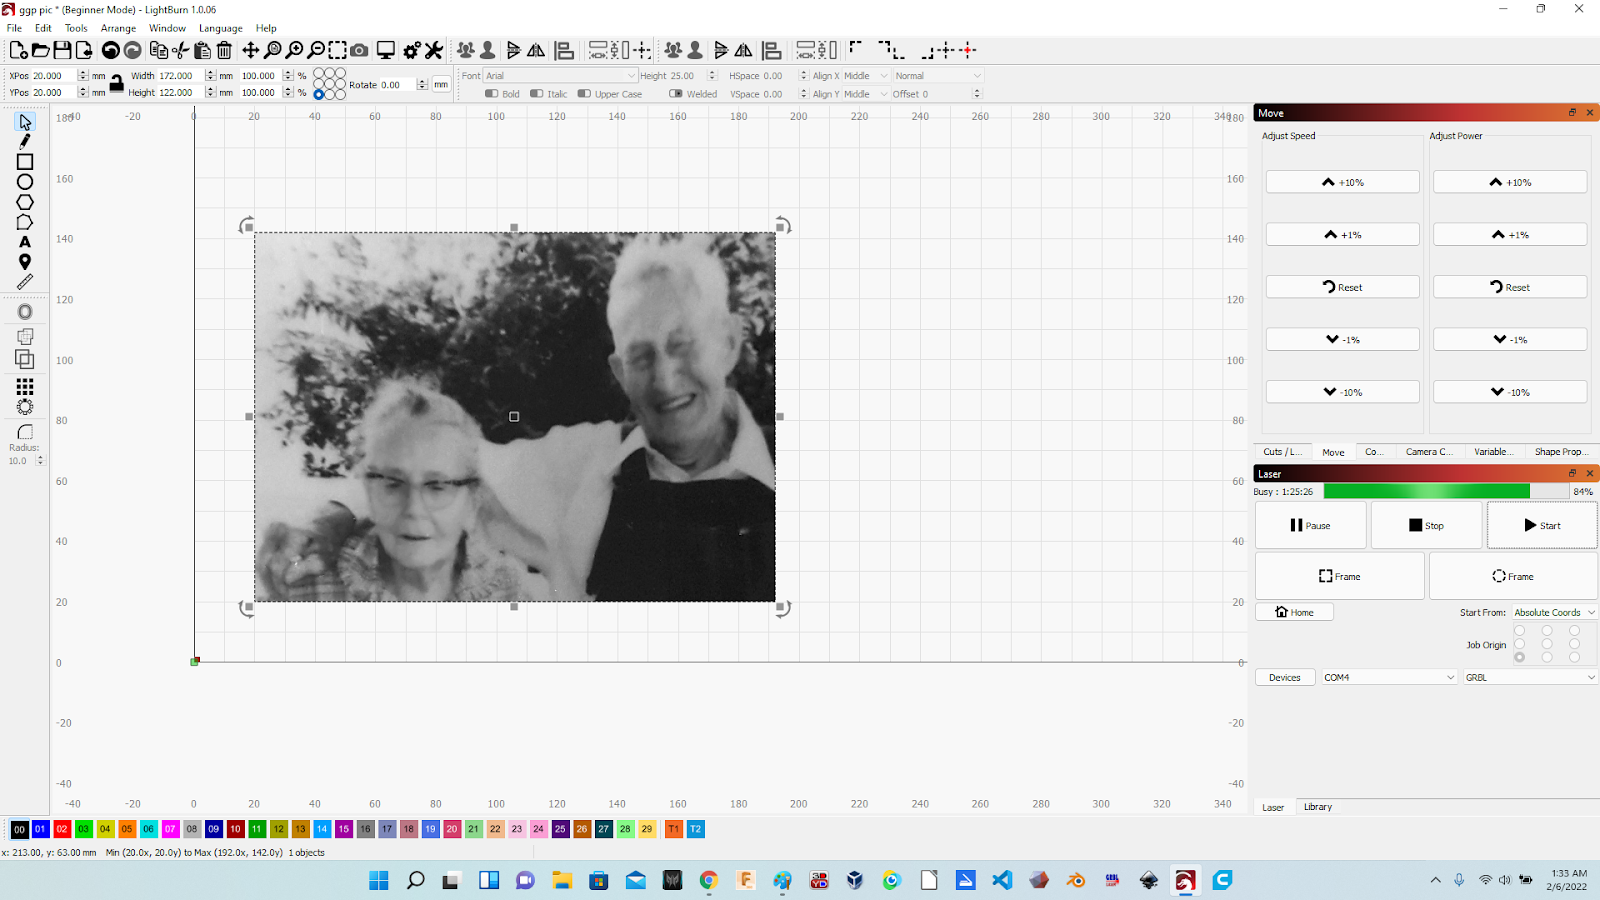Toggle the mm units button beside Rotate
The image size is (1600, 900).
(441, 85)
